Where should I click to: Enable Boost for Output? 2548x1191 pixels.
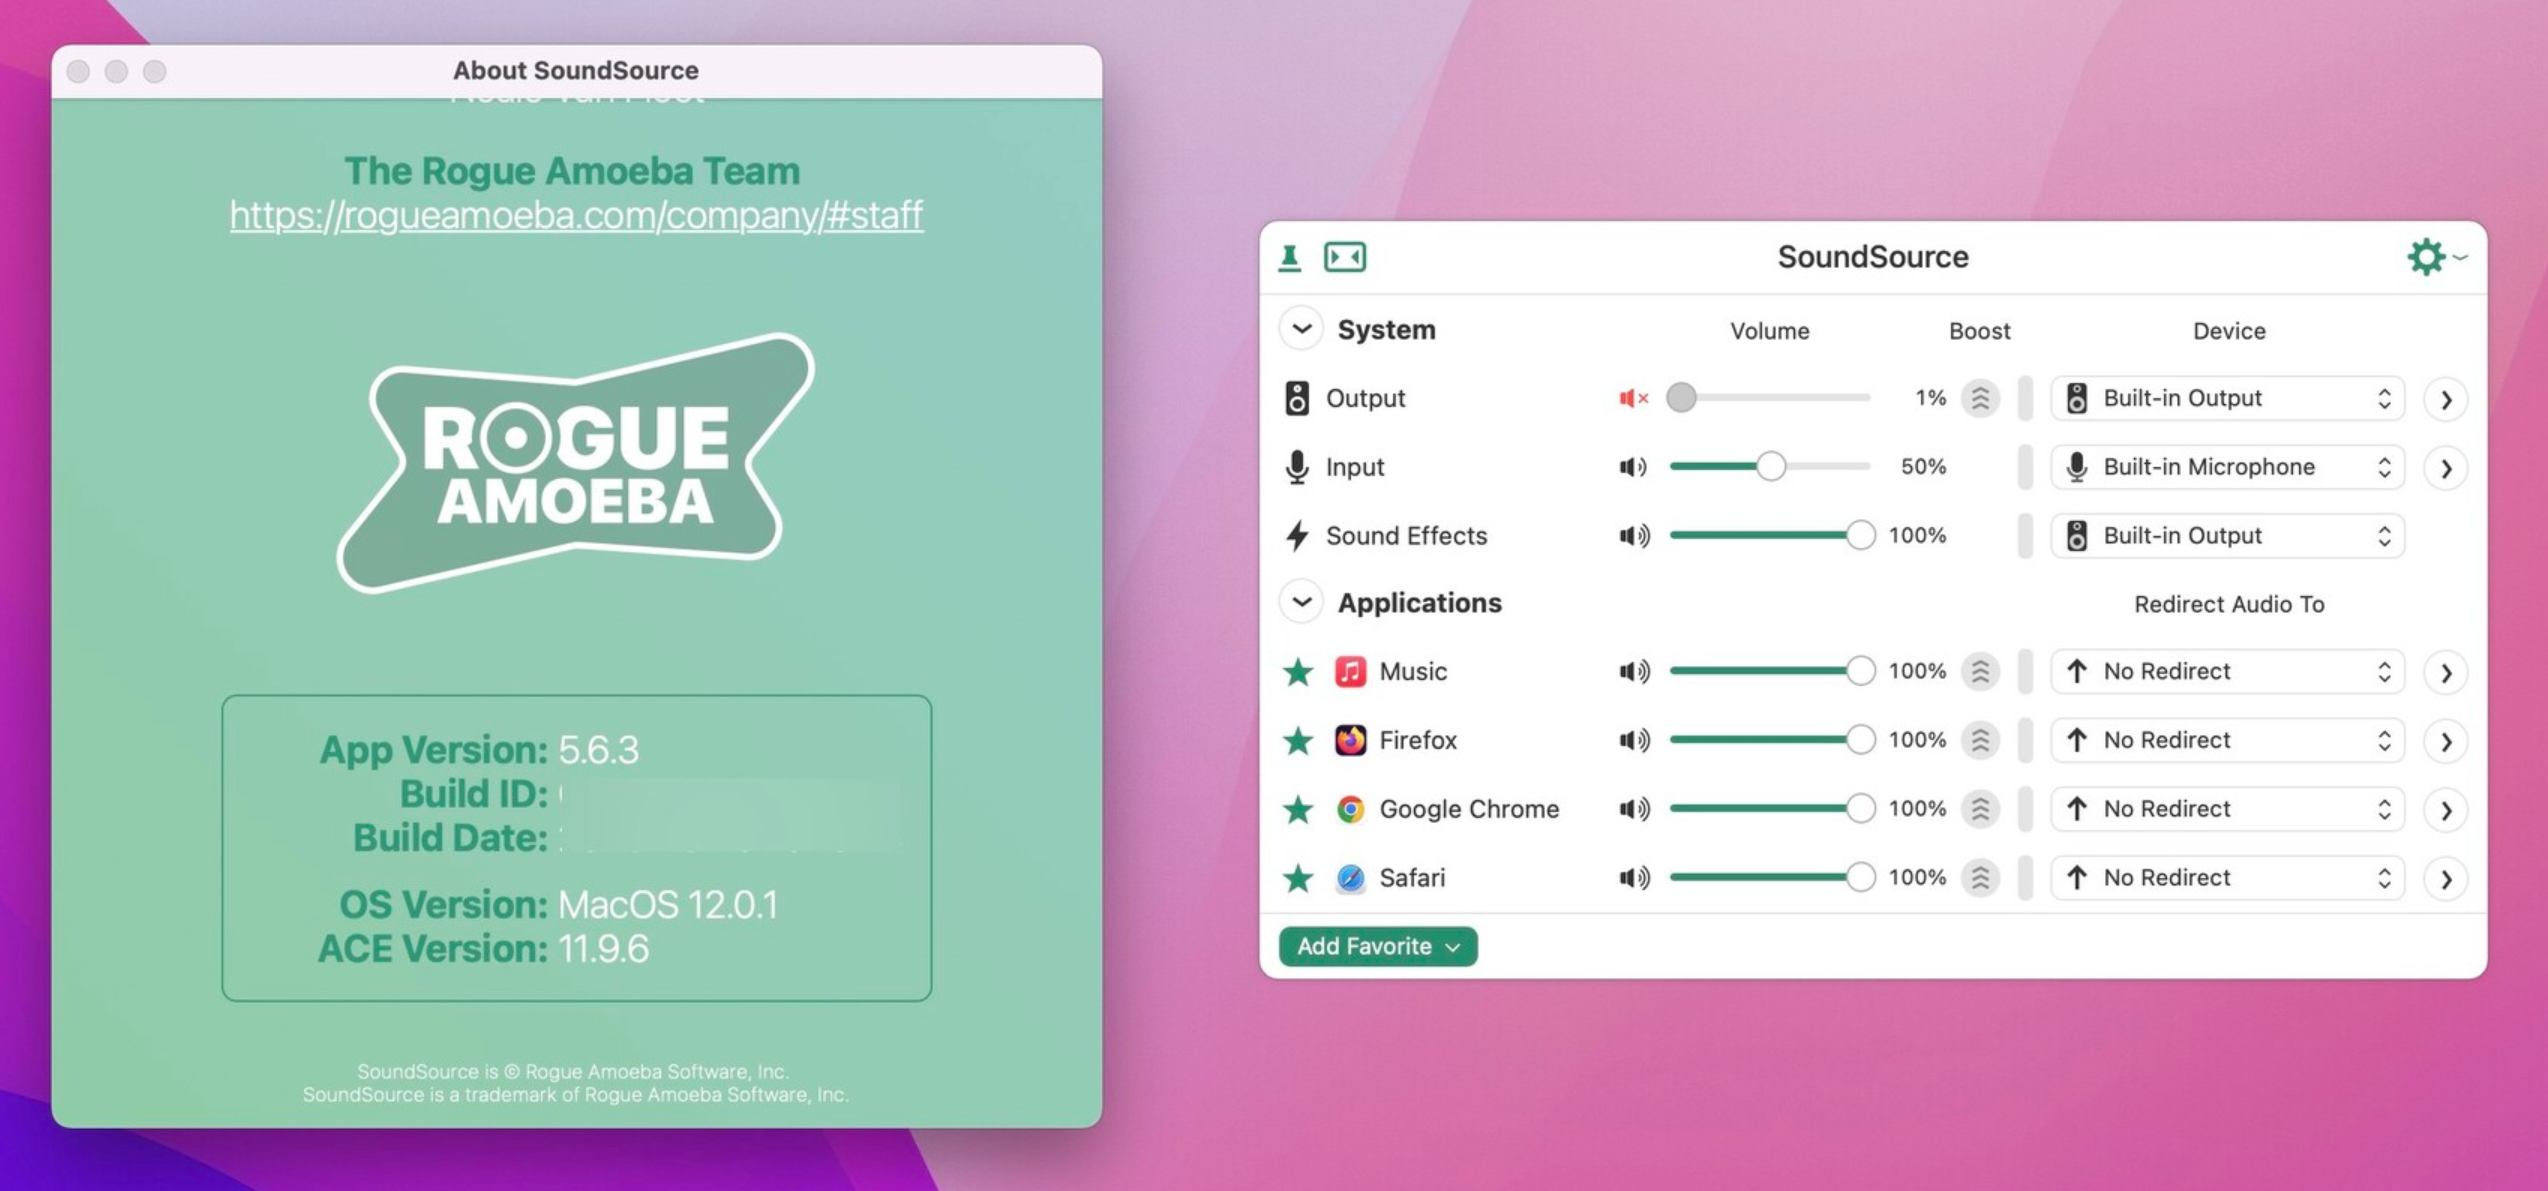point(1980,398)
